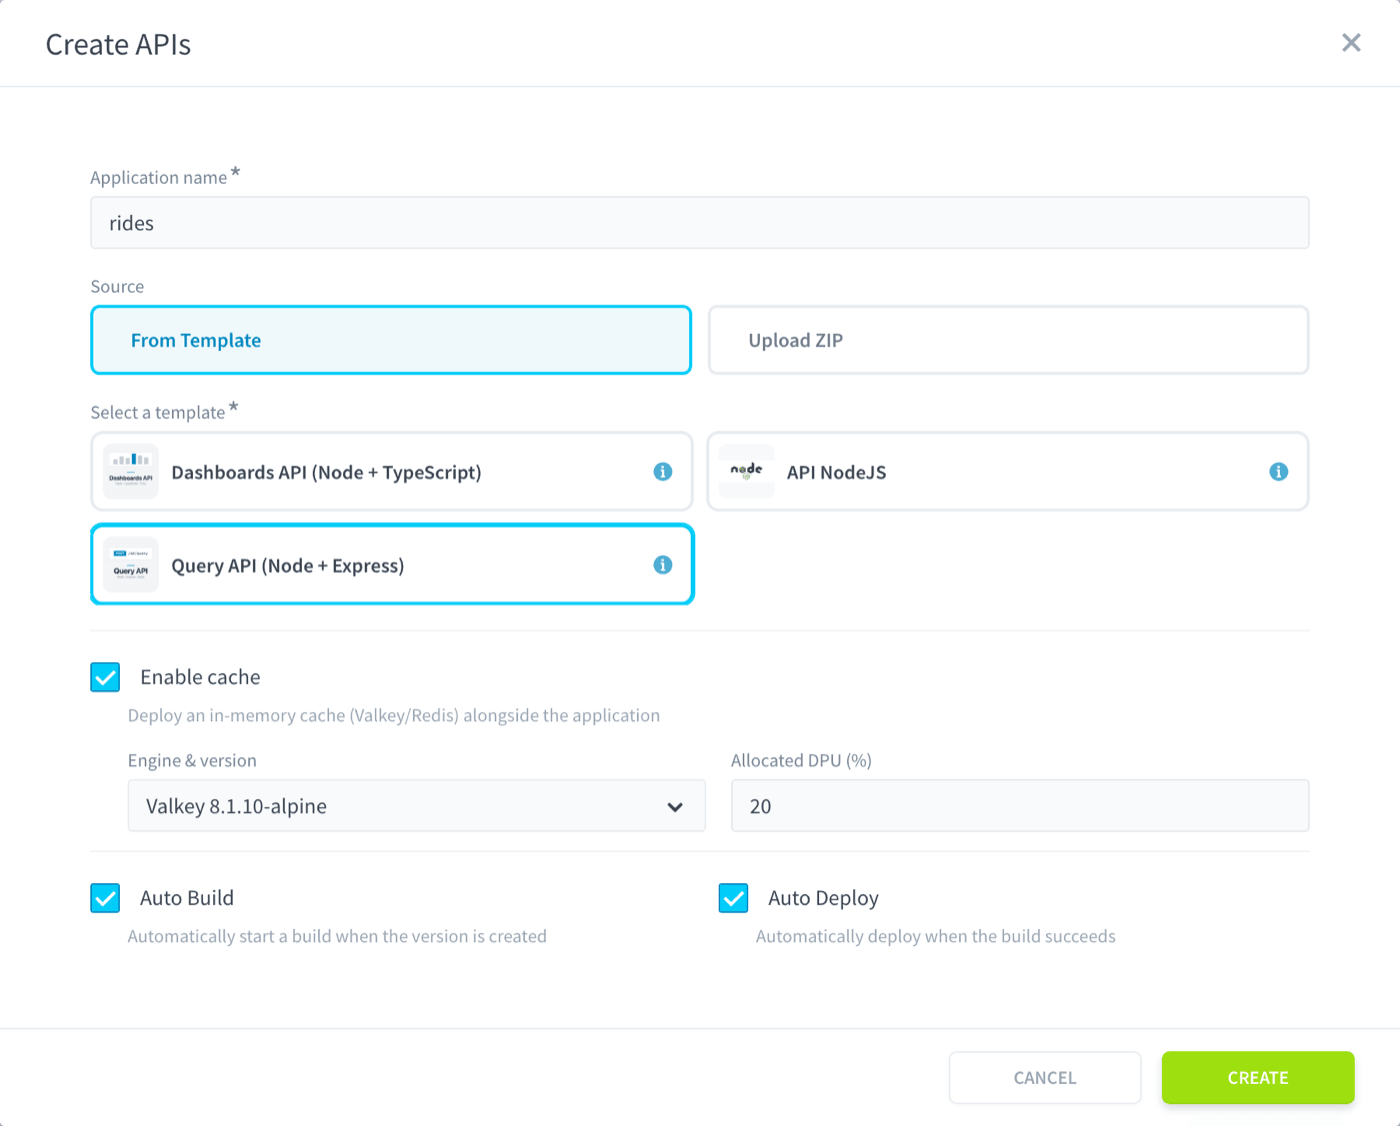Click the Application name input field
Screen dimensions: 1400x1126
pos(700,223)
